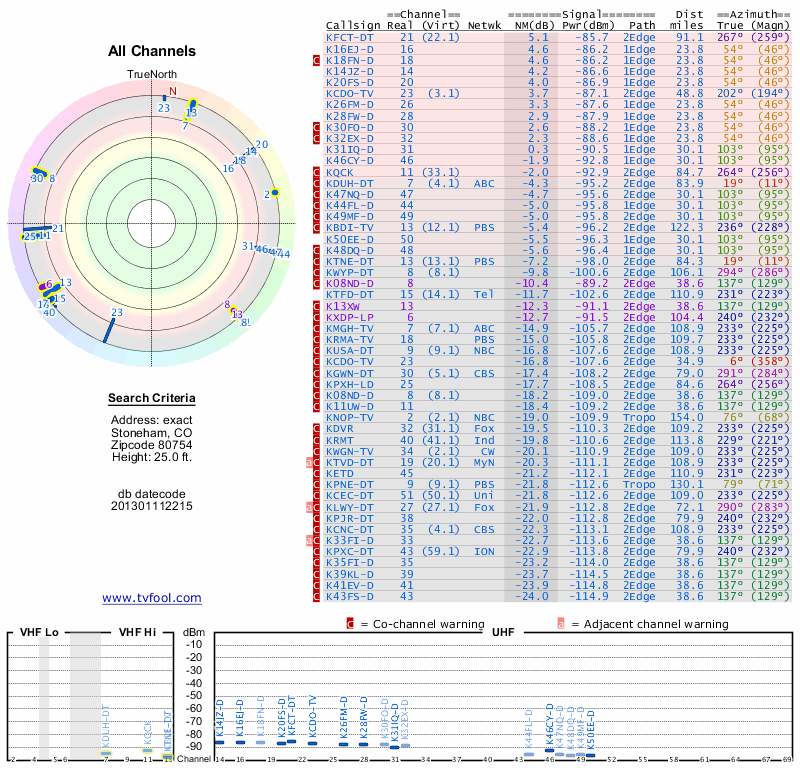Viewport: 800px width, 768px height.
Task: Click the adjacent channel warning icon beside KTVD-DT
Action: (310, 462)
